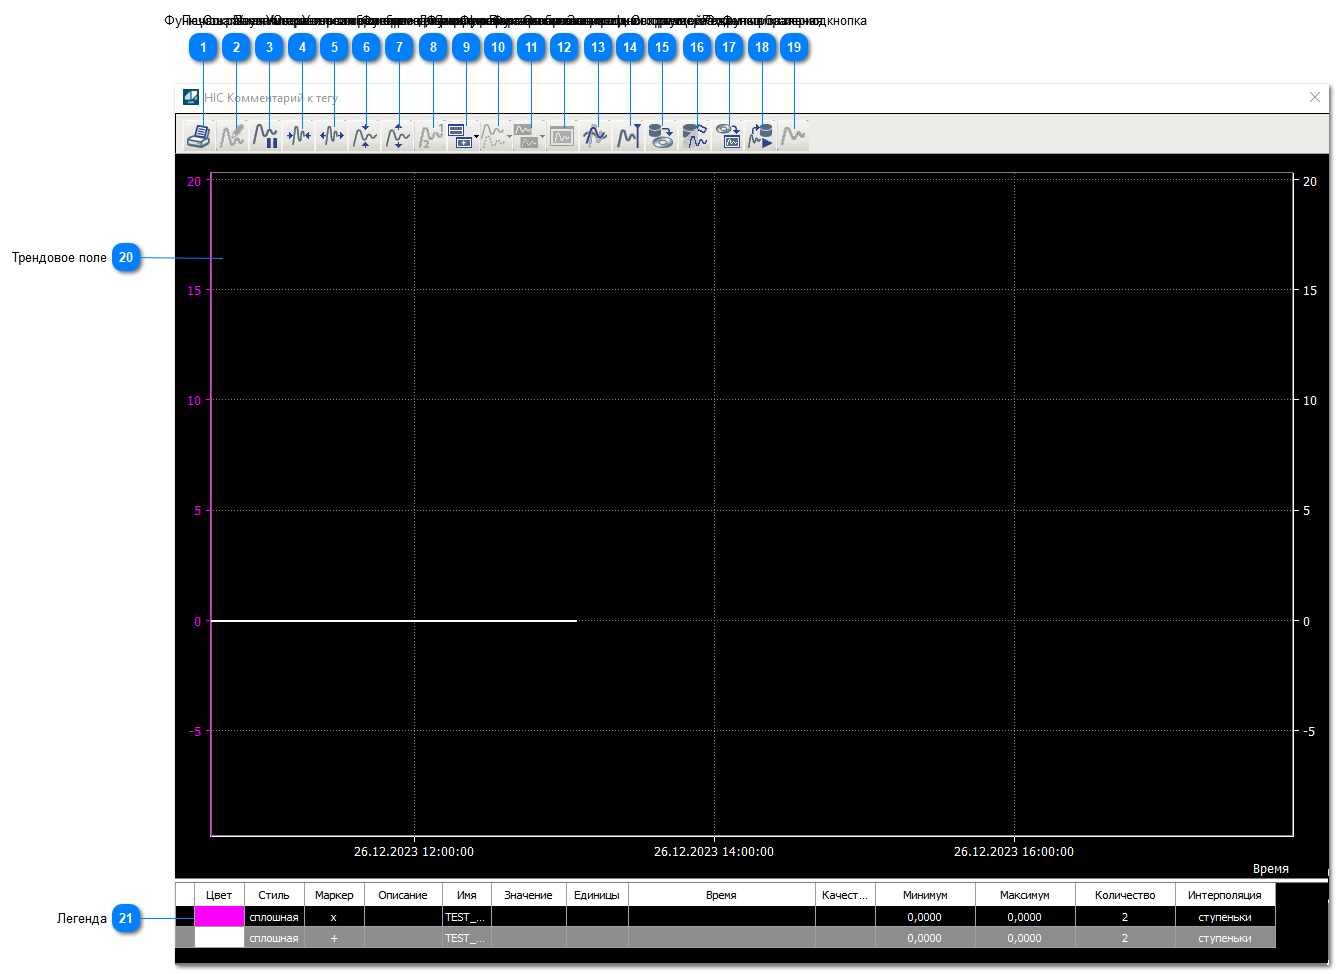Image resolution: width=1338 pixels, height=974 pixels.
Task: Click the Цвет column header
Action: click(219, 895)
